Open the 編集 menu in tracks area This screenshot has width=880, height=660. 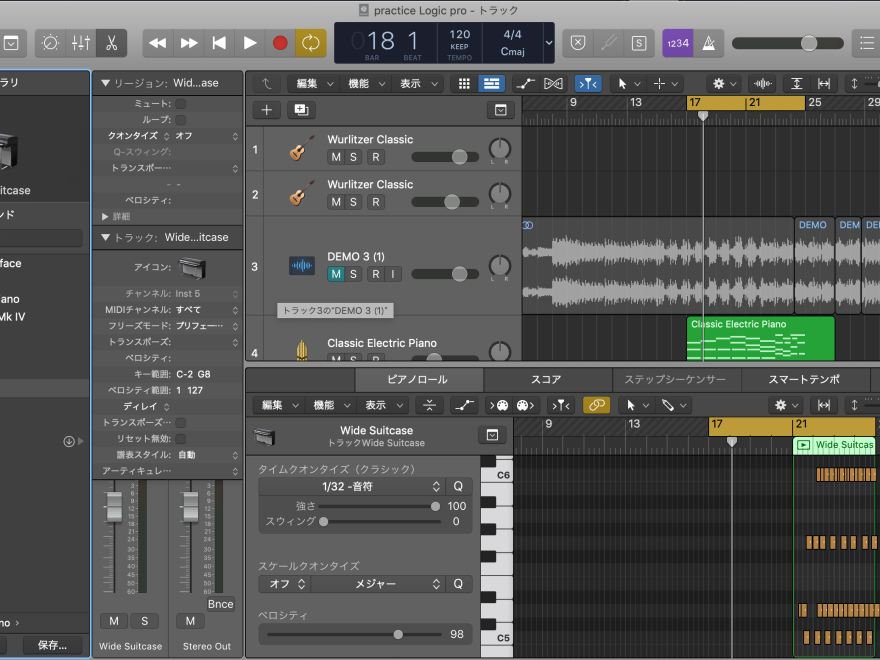coord(312,84)
